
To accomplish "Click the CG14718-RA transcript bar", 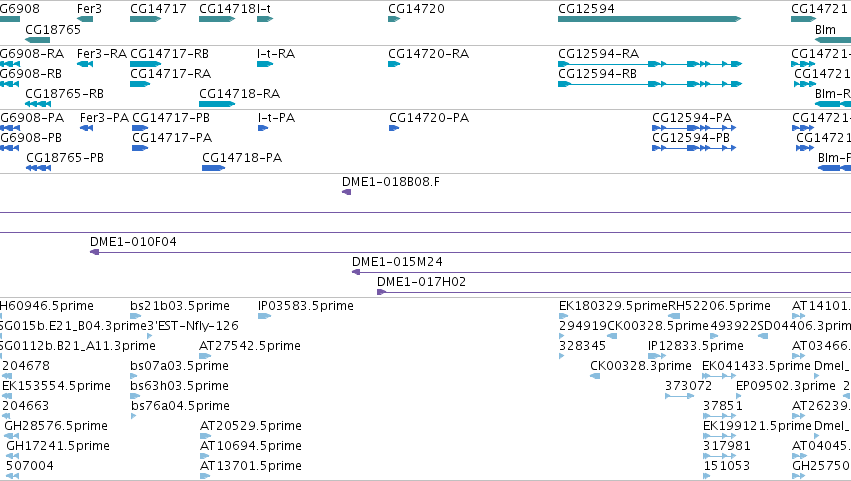I will tap(217, 104).
